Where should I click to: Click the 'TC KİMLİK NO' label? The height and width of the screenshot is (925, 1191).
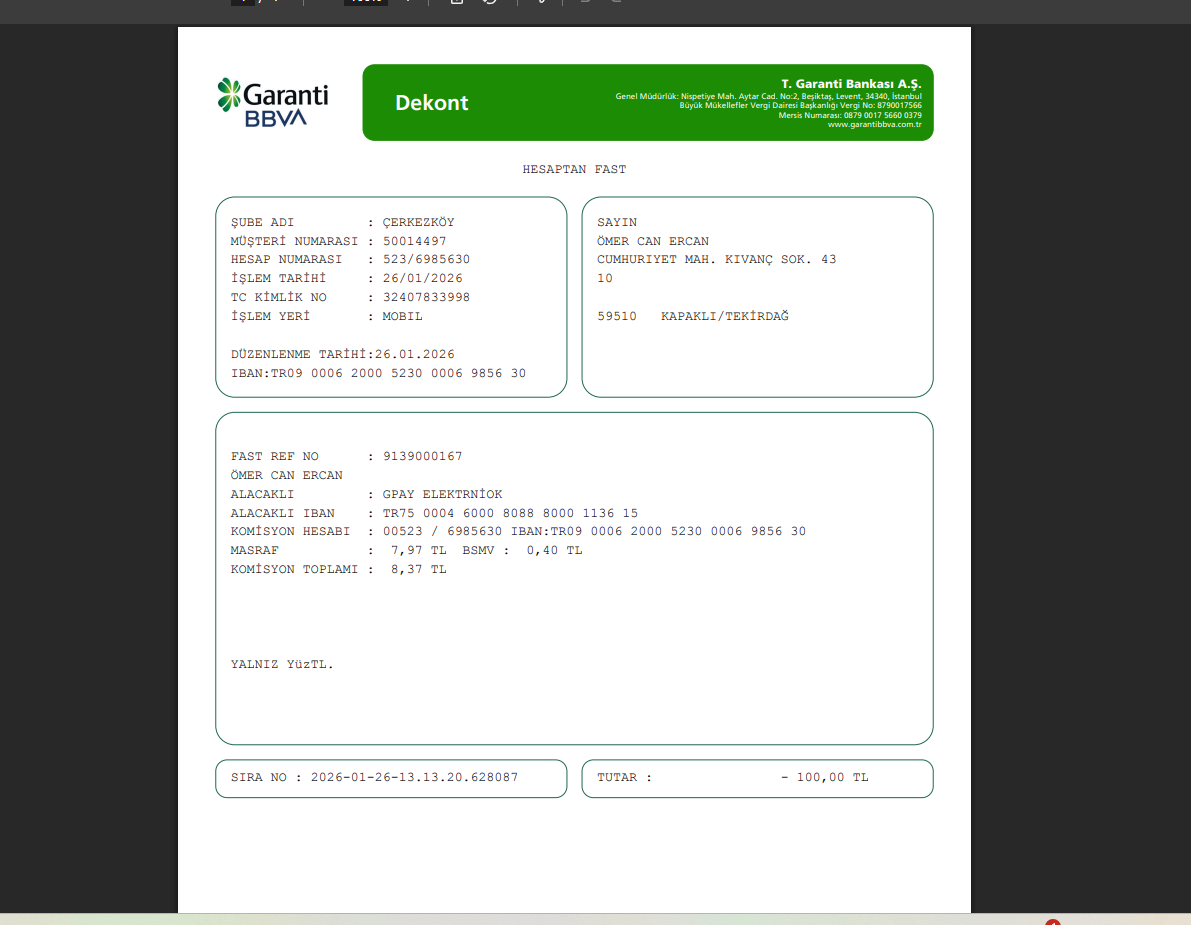click(x=278, y=298)
